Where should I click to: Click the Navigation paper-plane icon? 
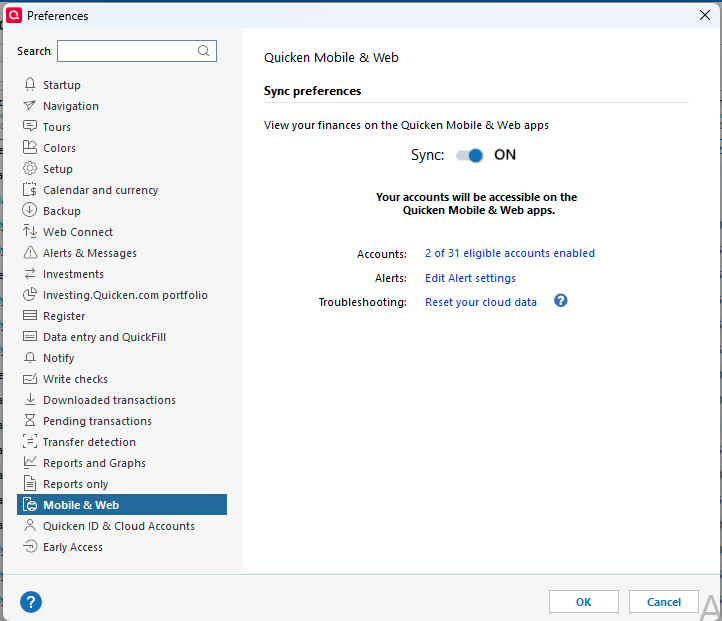pyautogui.click(x=29, y=105)
